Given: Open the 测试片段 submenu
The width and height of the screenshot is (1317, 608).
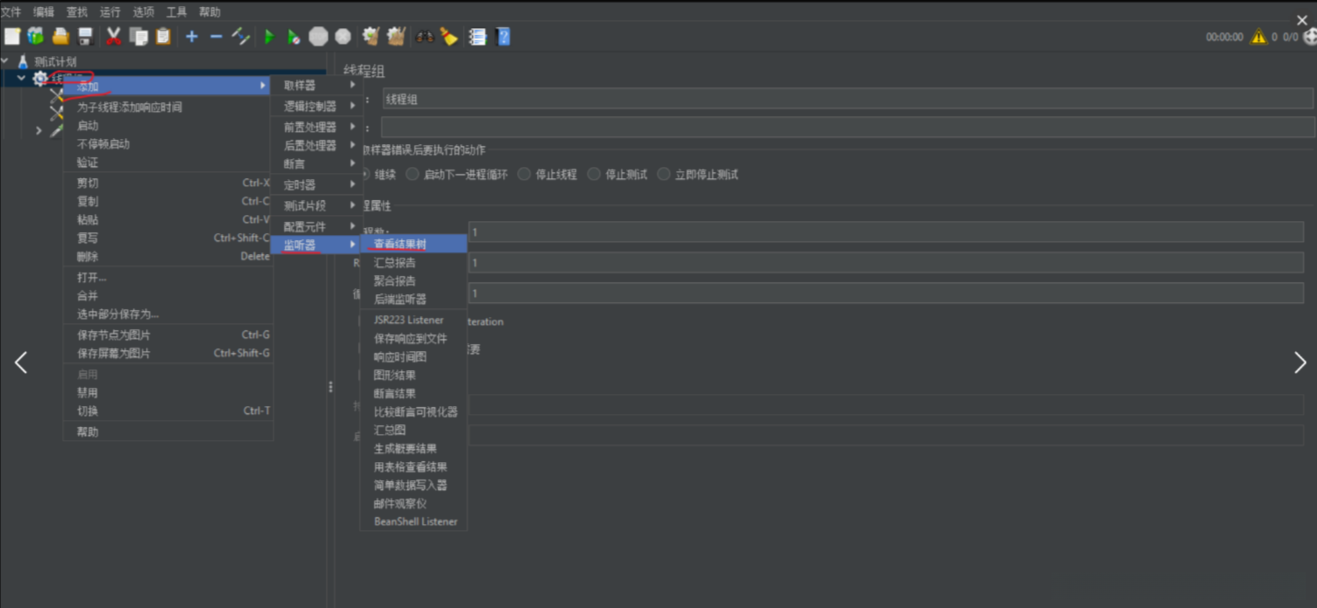Looking at the screenshot, I should coord(317,206).
